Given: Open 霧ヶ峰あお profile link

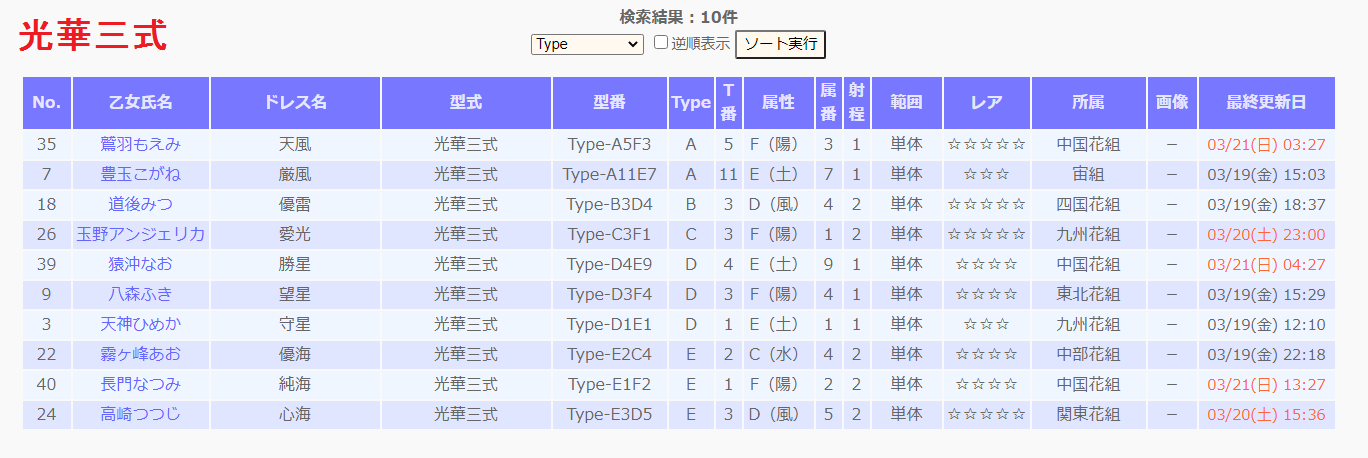Looking at the screenshot, I should click(x=140, y=354).
